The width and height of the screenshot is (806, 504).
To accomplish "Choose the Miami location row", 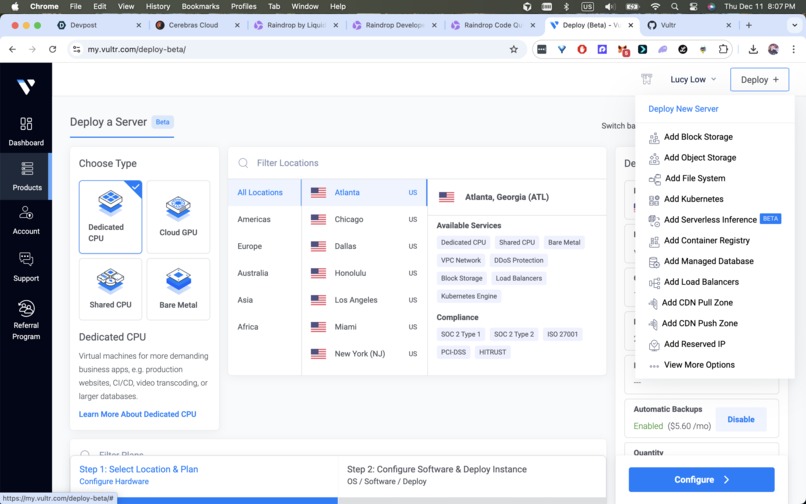I will pos(364,327).
